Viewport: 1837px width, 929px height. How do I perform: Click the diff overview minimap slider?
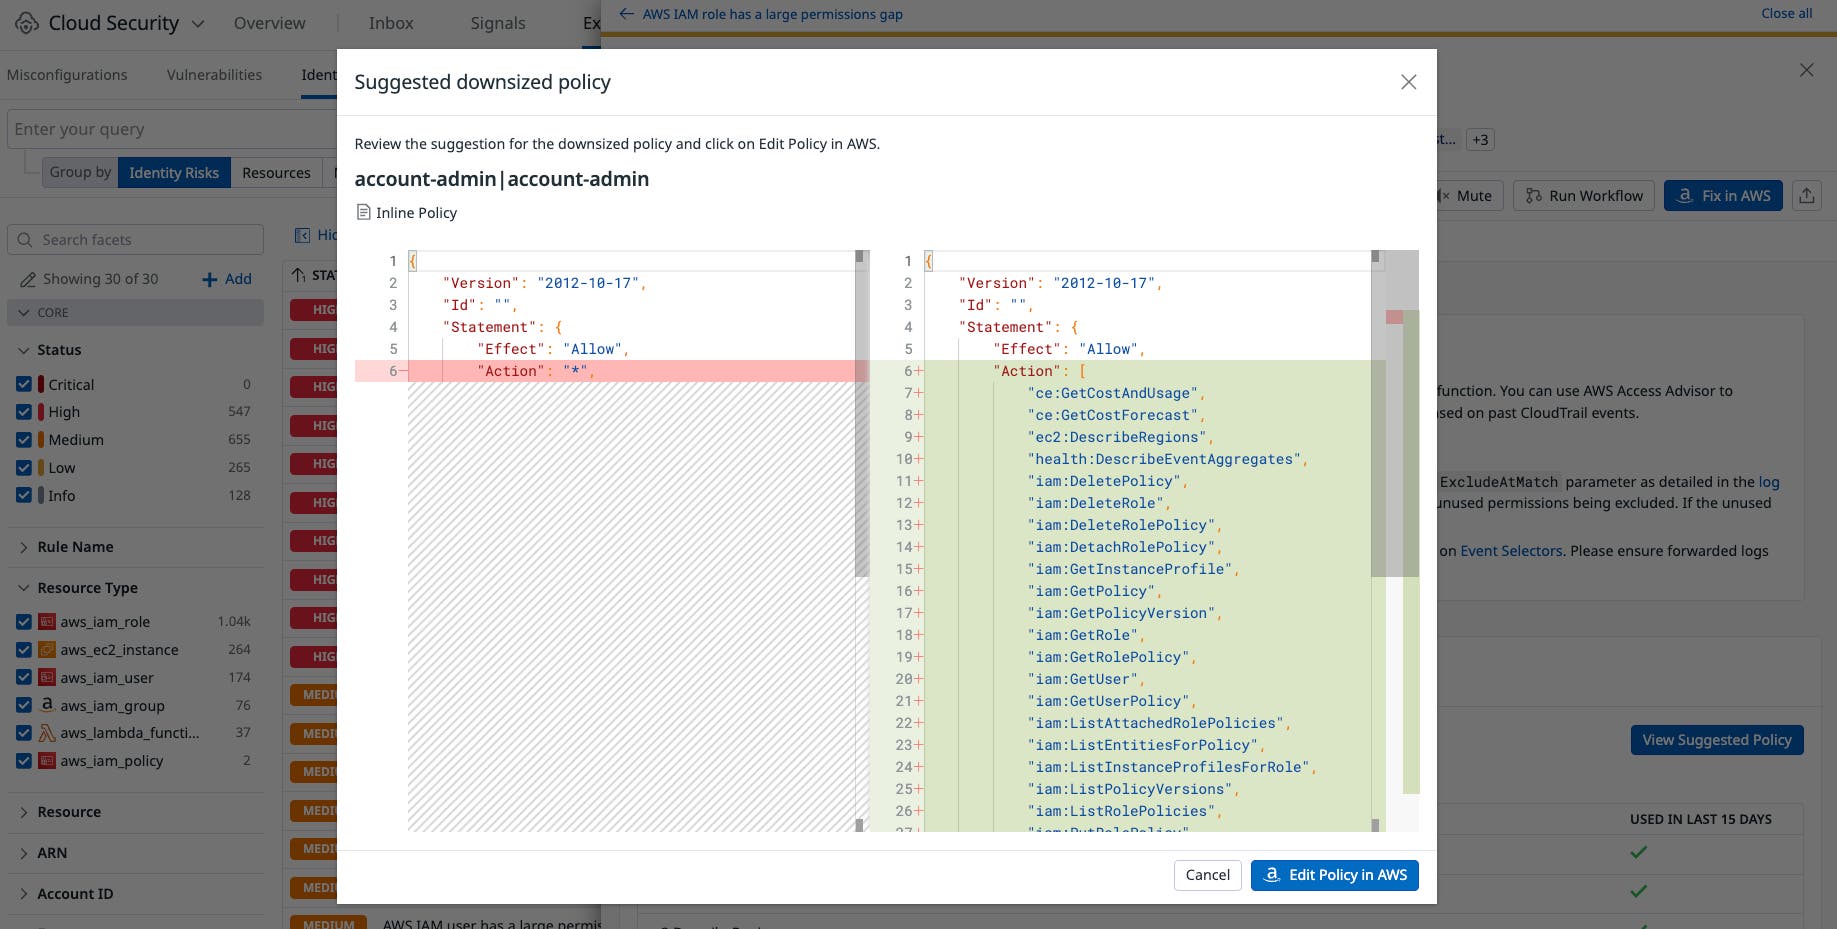click(1402, 413)
